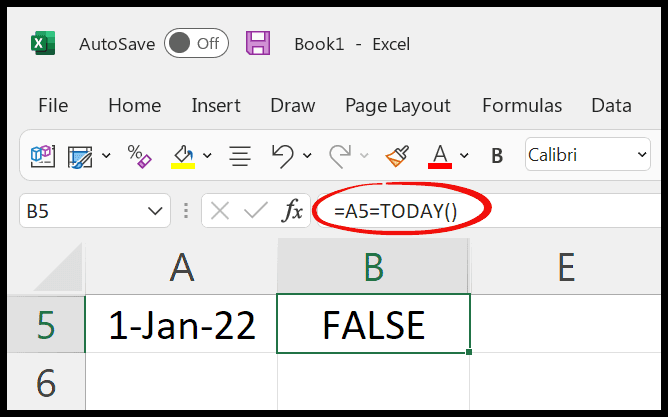Click the percent eraser format icon

click(139, 156)
